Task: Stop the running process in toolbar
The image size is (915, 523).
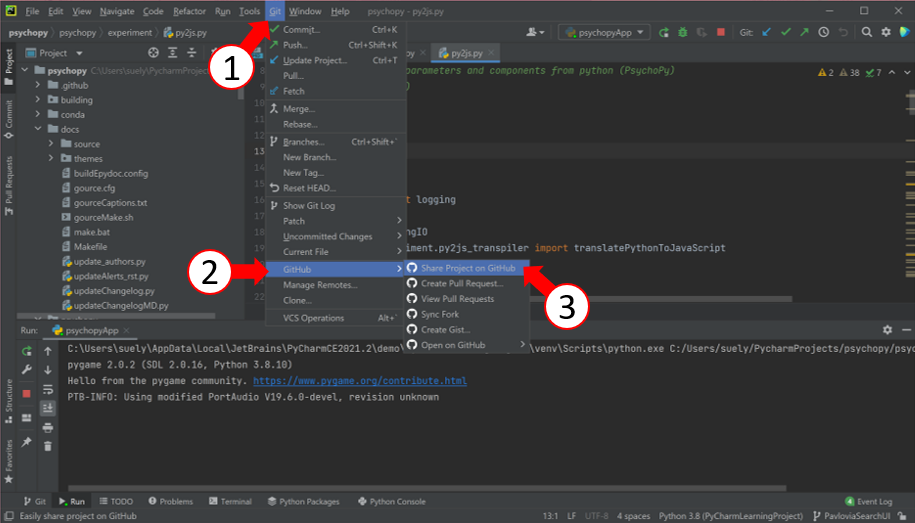Action: (x=721, y=33)
